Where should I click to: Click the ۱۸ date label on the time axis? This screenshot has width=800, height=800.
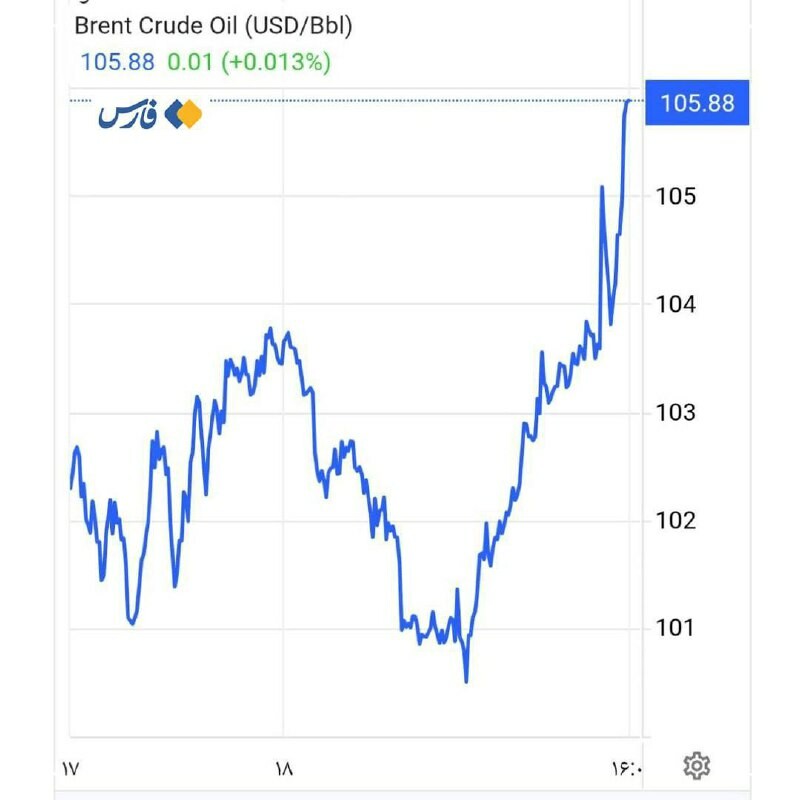click(283, 769)
